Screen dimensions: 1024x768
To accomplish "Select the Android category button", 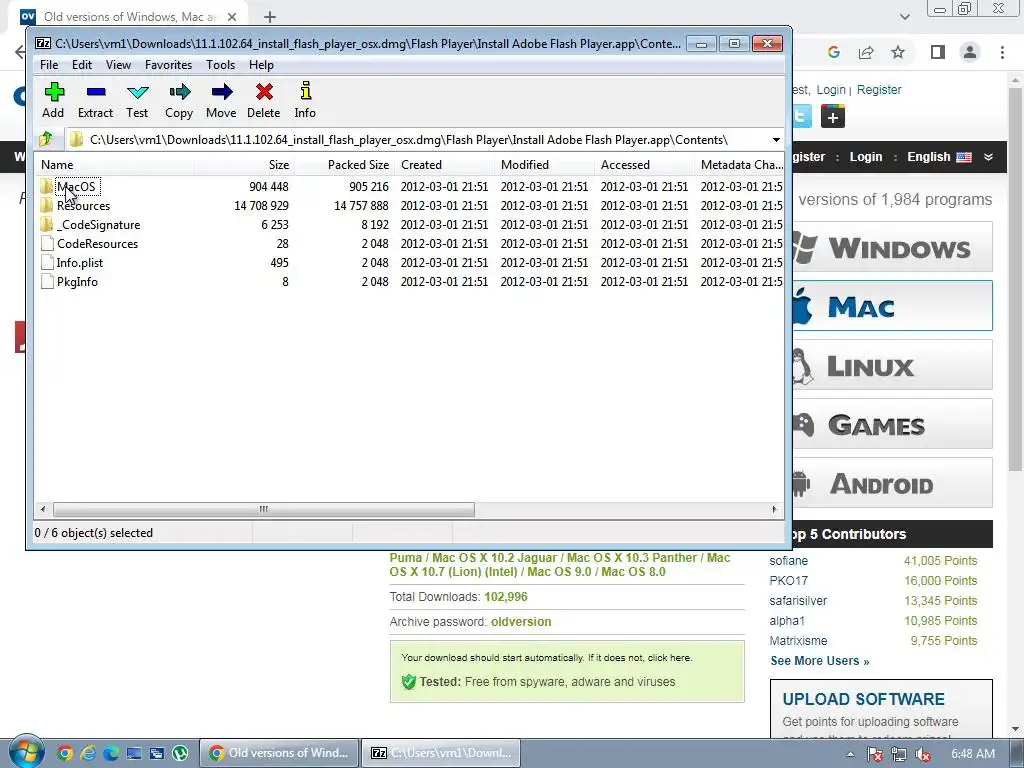I will tap(893, 483).
